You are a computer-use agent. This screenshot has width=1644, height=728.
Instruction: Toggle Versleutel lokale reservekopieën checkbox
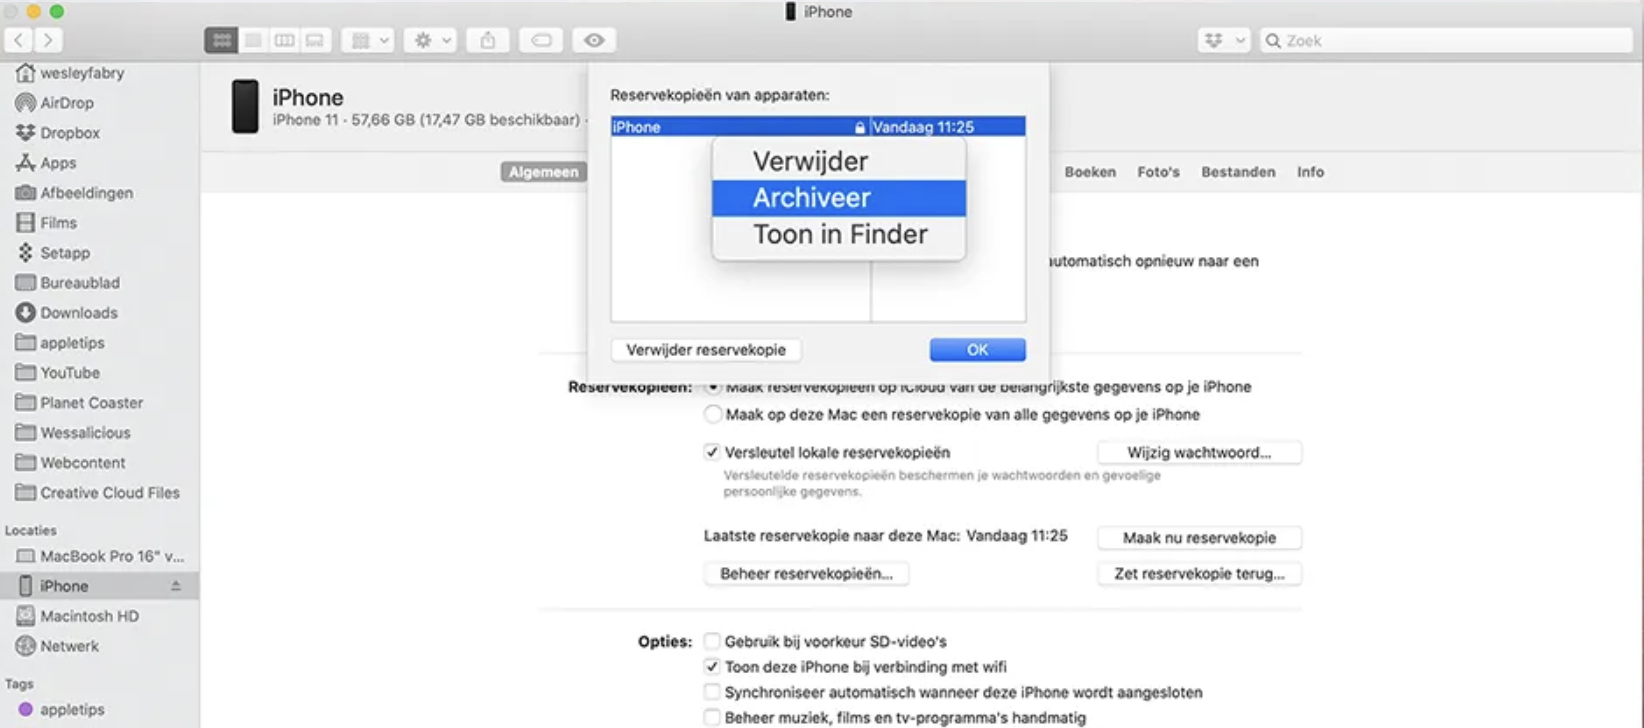[712, 452]
